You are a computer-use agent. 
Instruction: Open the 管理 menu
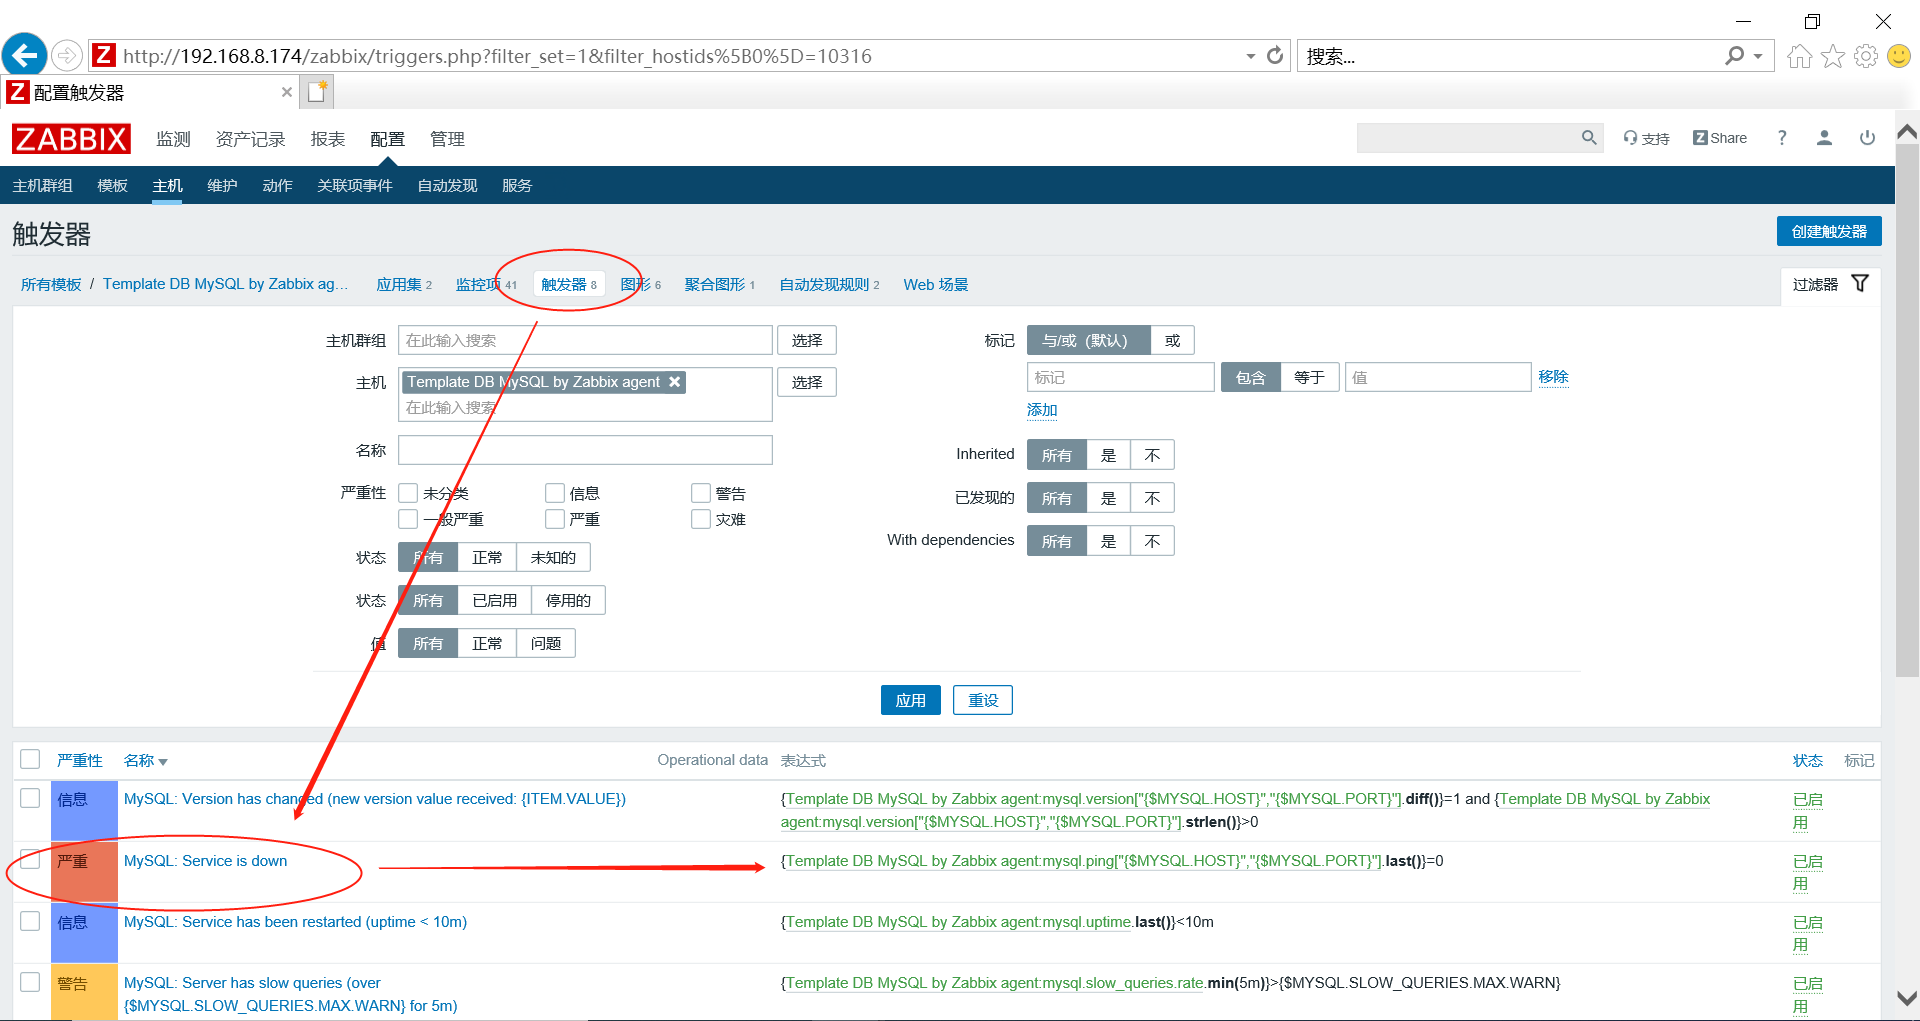(x=447, y=139)
